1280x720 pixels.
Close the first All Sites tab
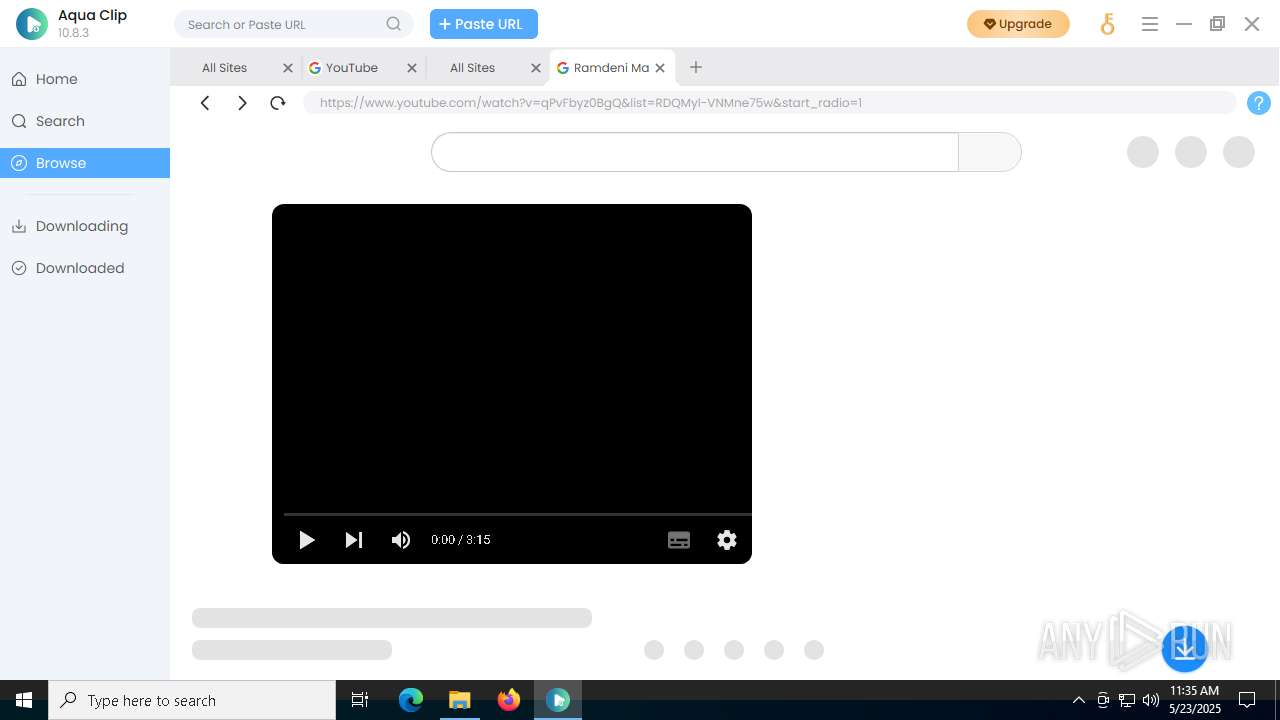coord(288,68)
